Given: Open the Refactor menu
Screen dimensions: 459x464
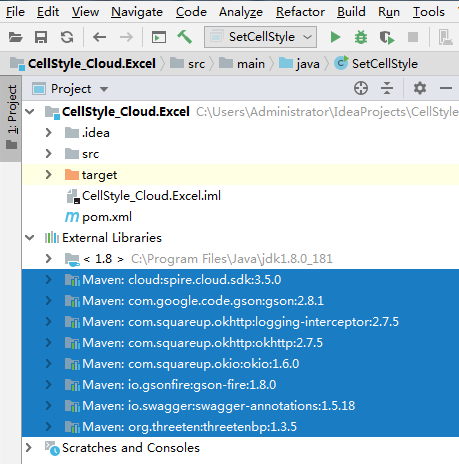Looking at the screenshot, I should [300, 12].
